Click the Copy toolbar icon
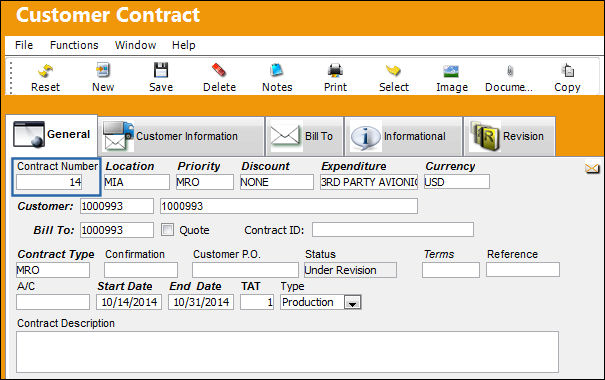 pyautogui.click(x=568, y=70)
